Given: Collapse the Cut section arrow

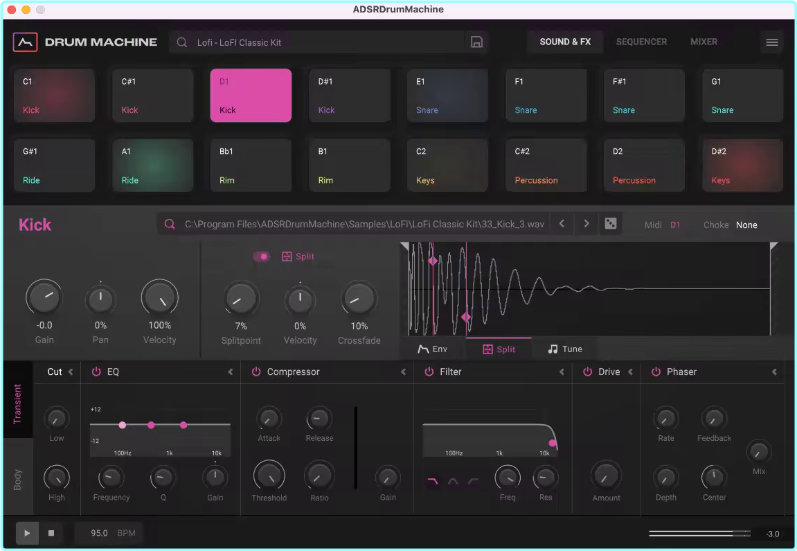Looking at the screenshot, I should [x=71, y=372].
